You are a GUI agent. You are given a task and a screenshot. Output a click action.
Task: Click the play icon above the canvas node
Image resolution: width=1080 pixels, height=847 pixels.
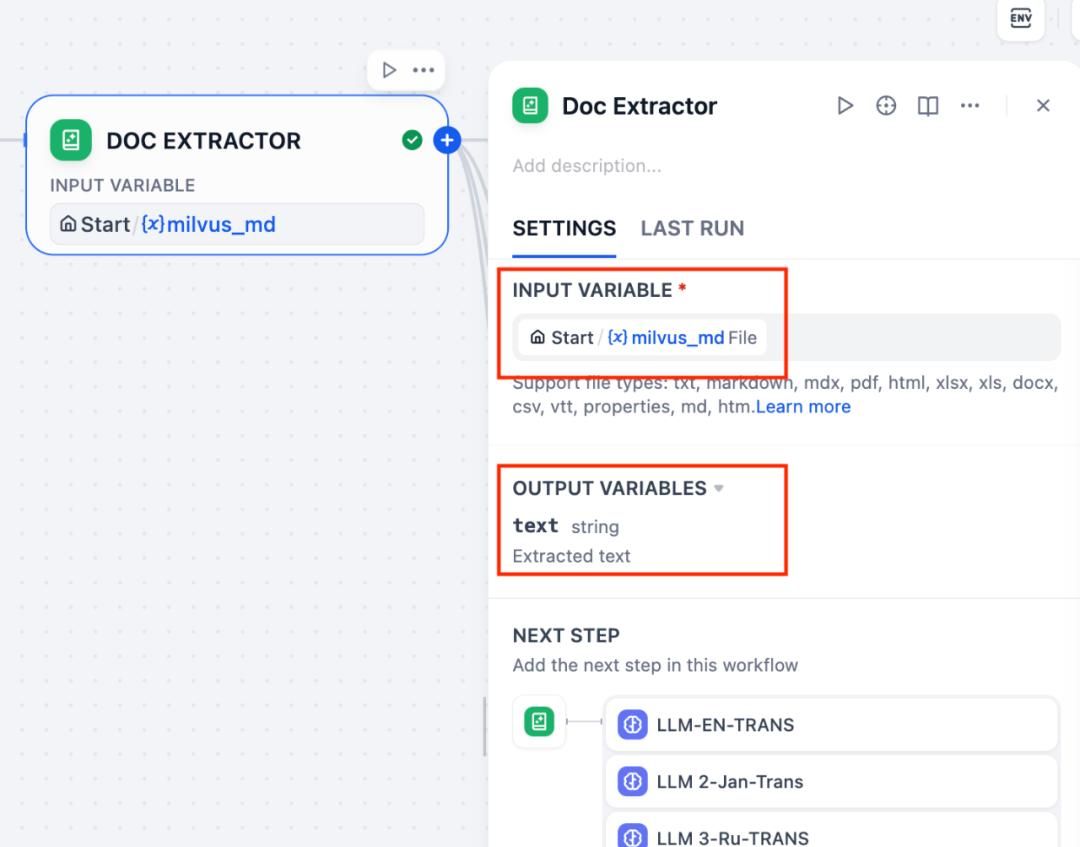[x=390, y=70]
